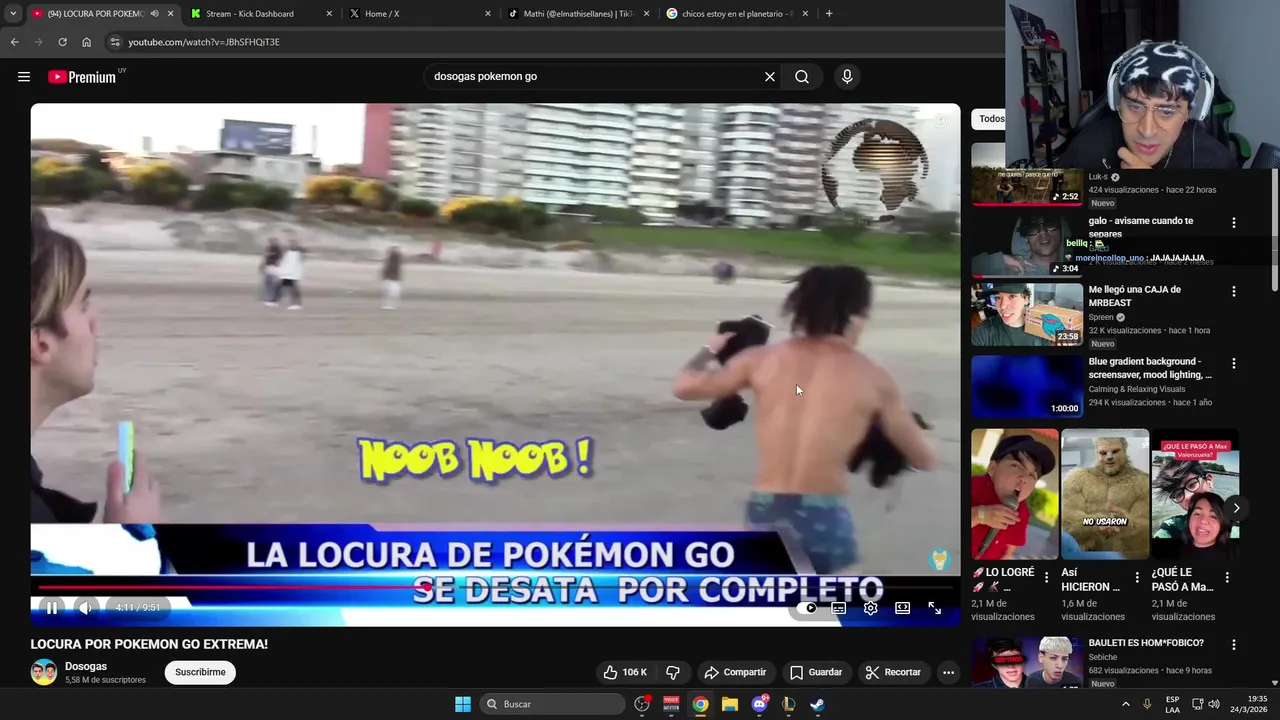This screenshot has width=1280, height=720.
Task: Clip the video with Recortar
Action: (x=893, y=672)
